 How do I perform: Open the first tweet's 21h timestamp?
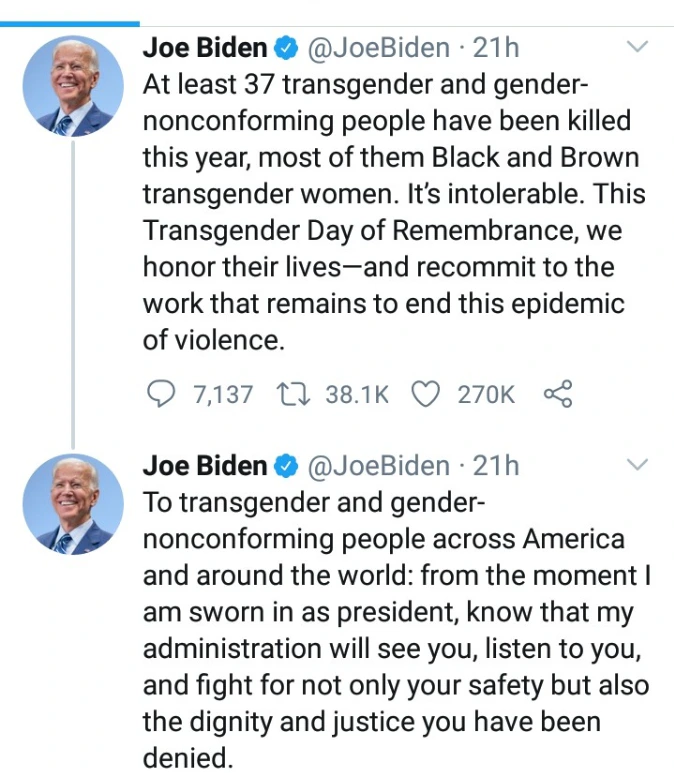click(496, 48)
